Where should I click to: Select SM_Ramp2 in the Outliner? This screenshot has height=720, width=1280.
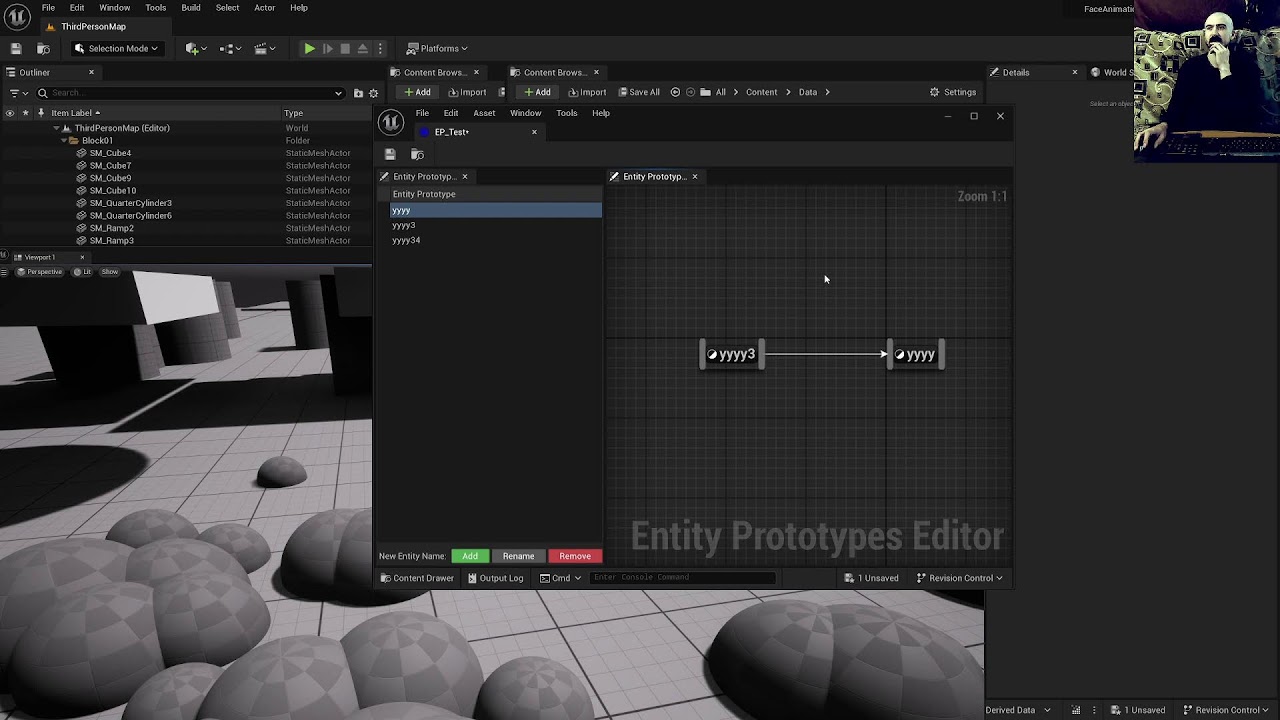pyautogui.click(x=111, y=228)
